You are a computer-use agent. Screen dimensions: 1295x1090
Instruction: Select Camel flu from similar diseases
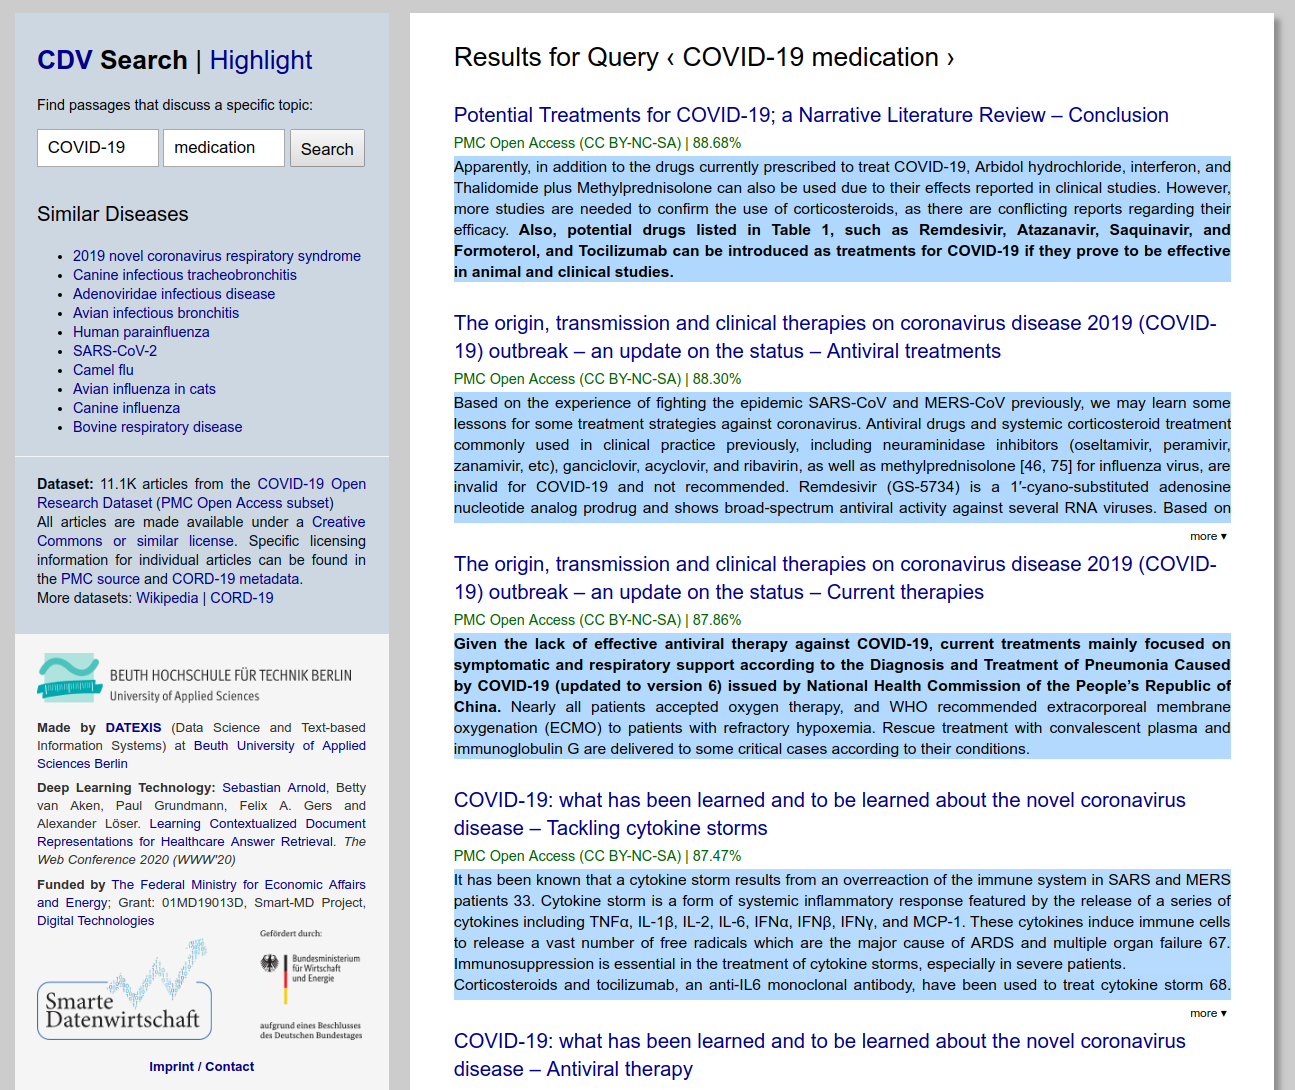103,370
